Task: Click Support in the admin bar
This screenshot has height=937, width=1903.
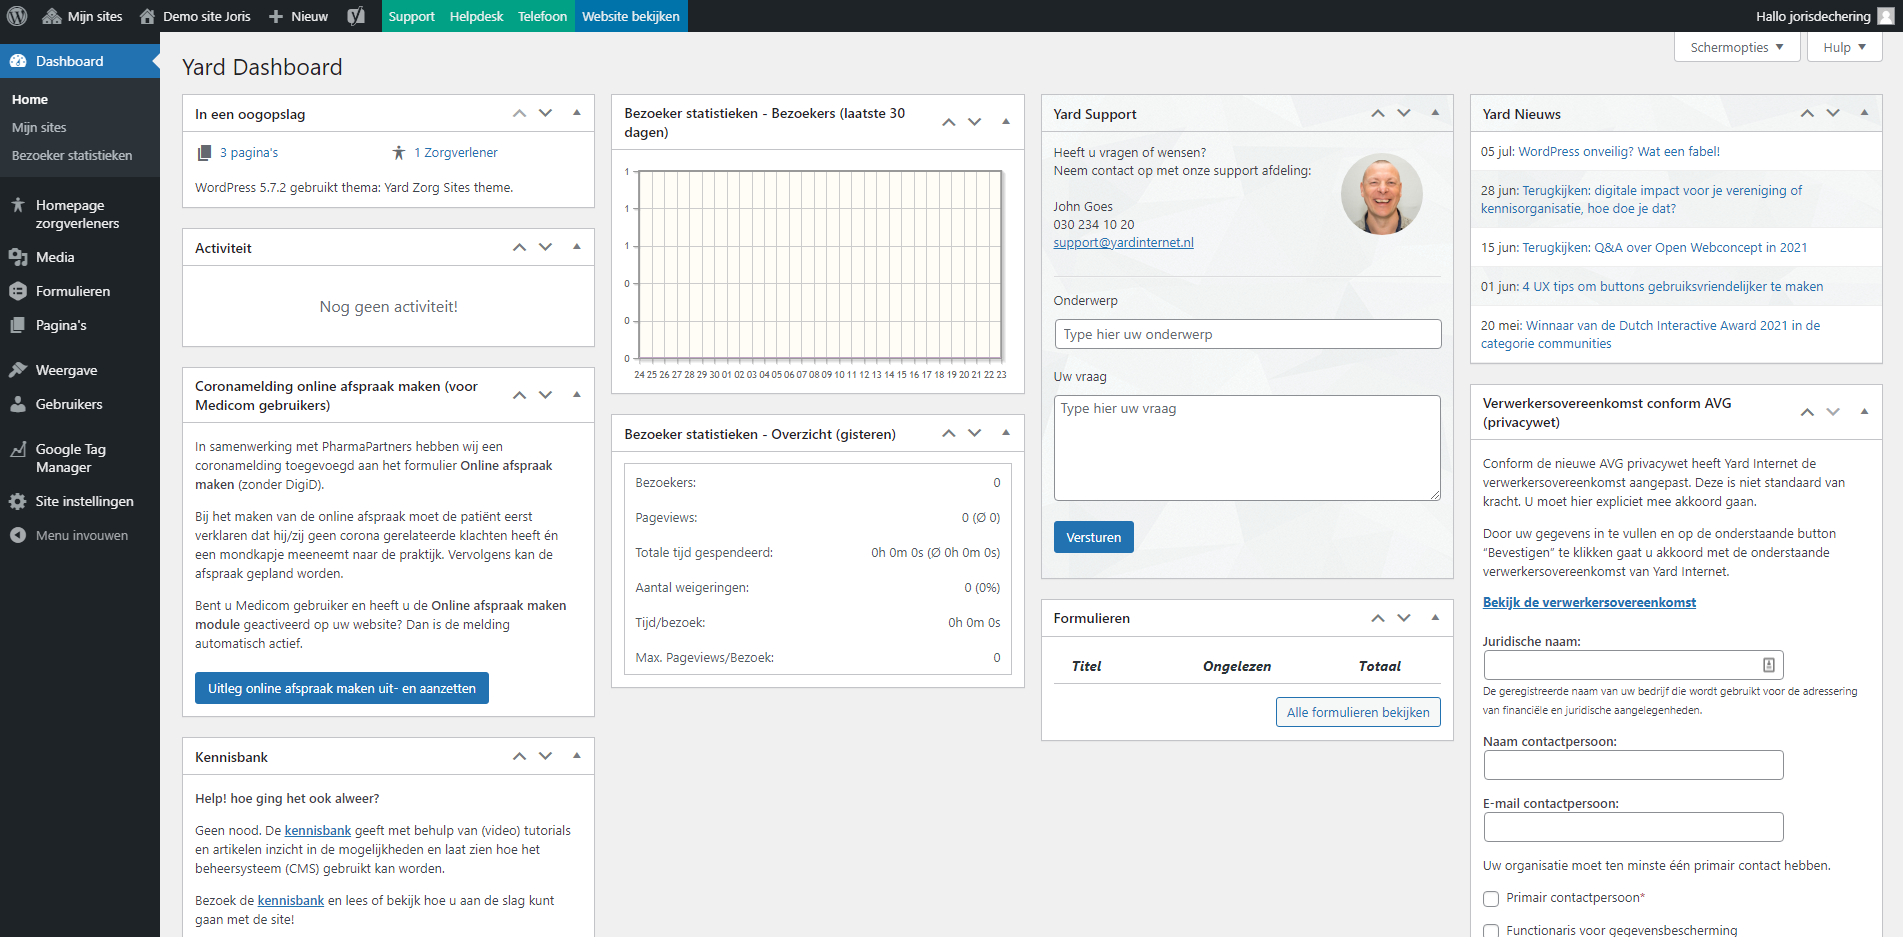Action: click(x=411, y=16)
